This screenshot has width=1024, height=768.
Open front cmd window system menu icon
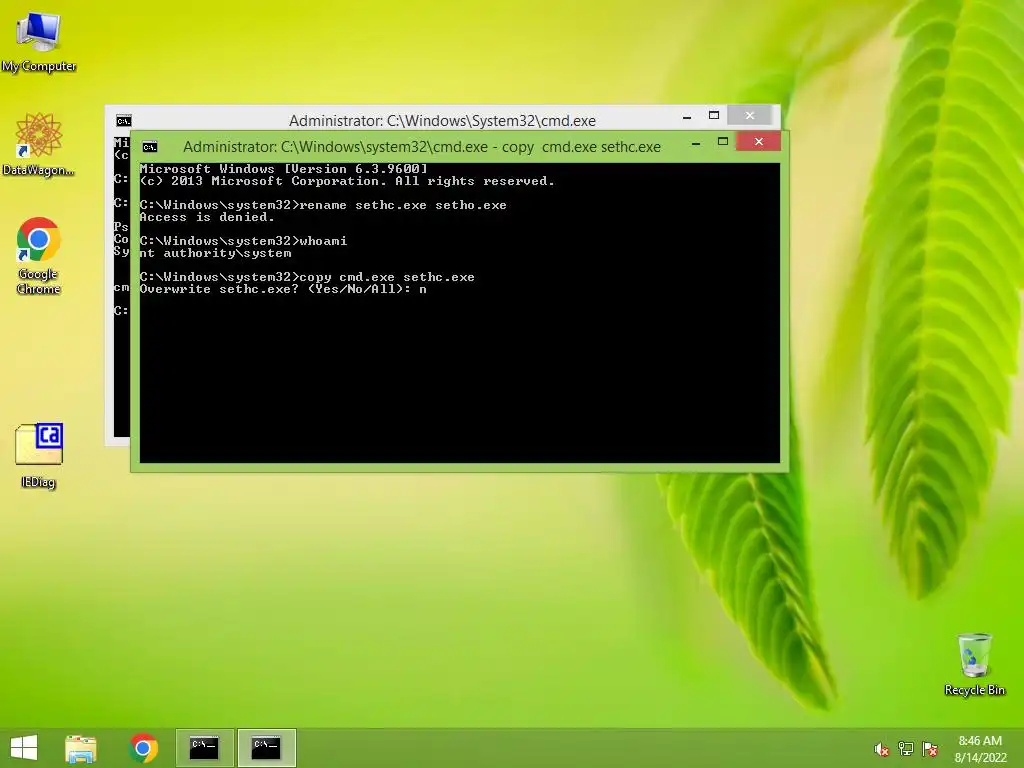(150, 147)
